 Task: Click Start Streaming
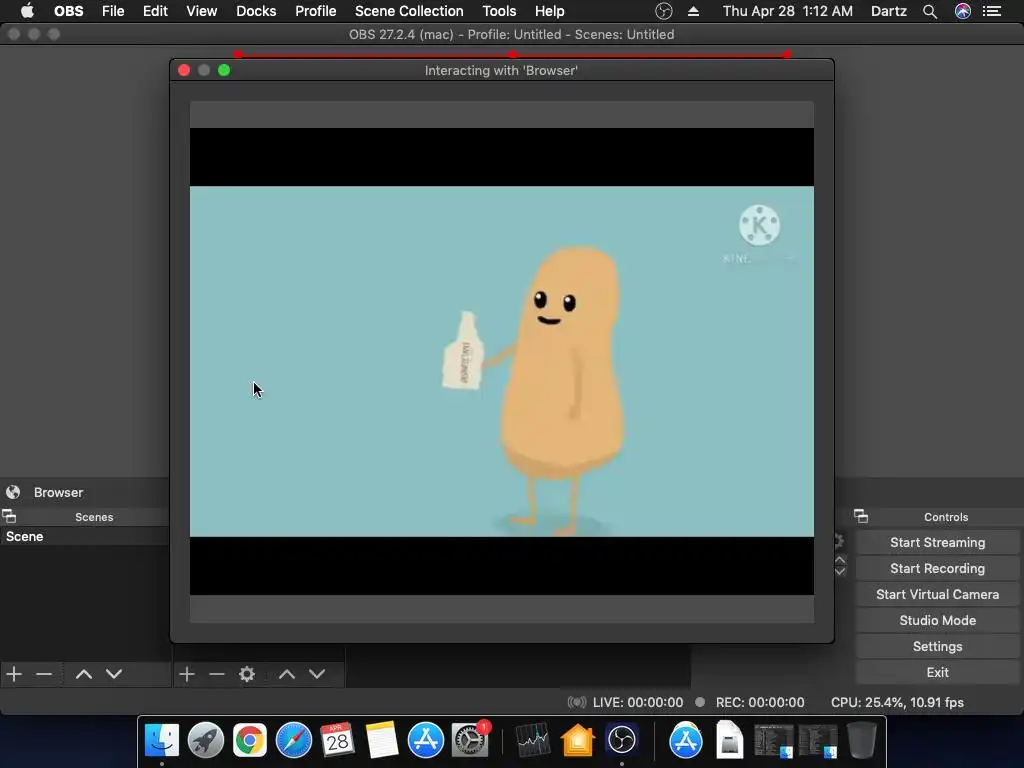coord(937,543)
